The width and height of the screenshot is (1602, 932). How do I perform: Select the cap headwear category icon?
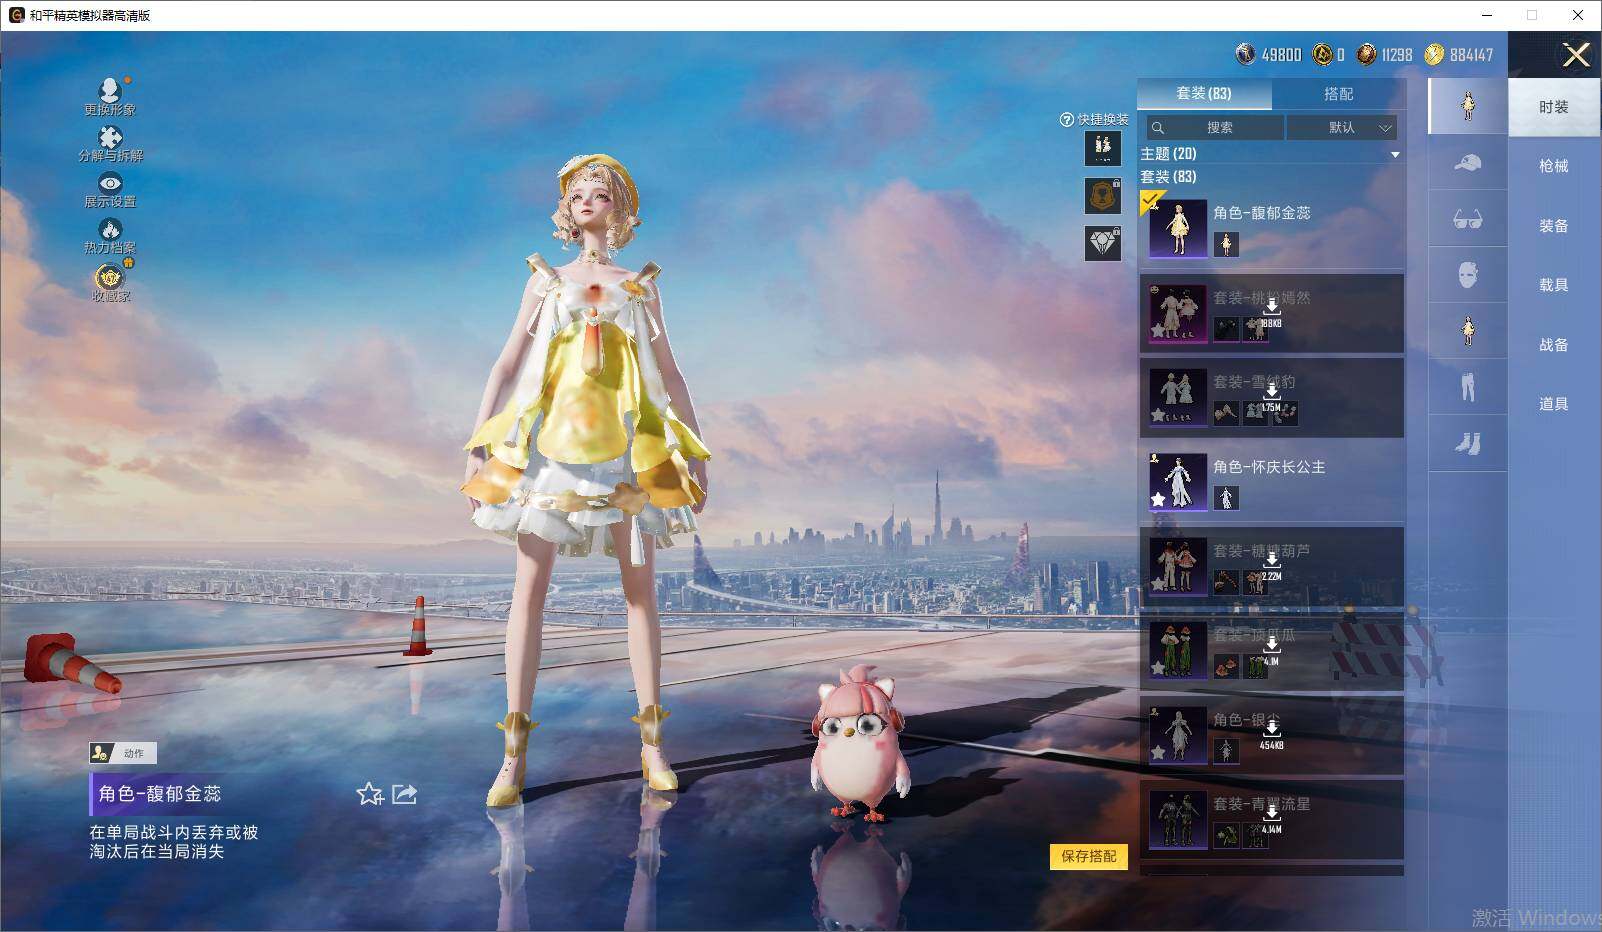1468,162
